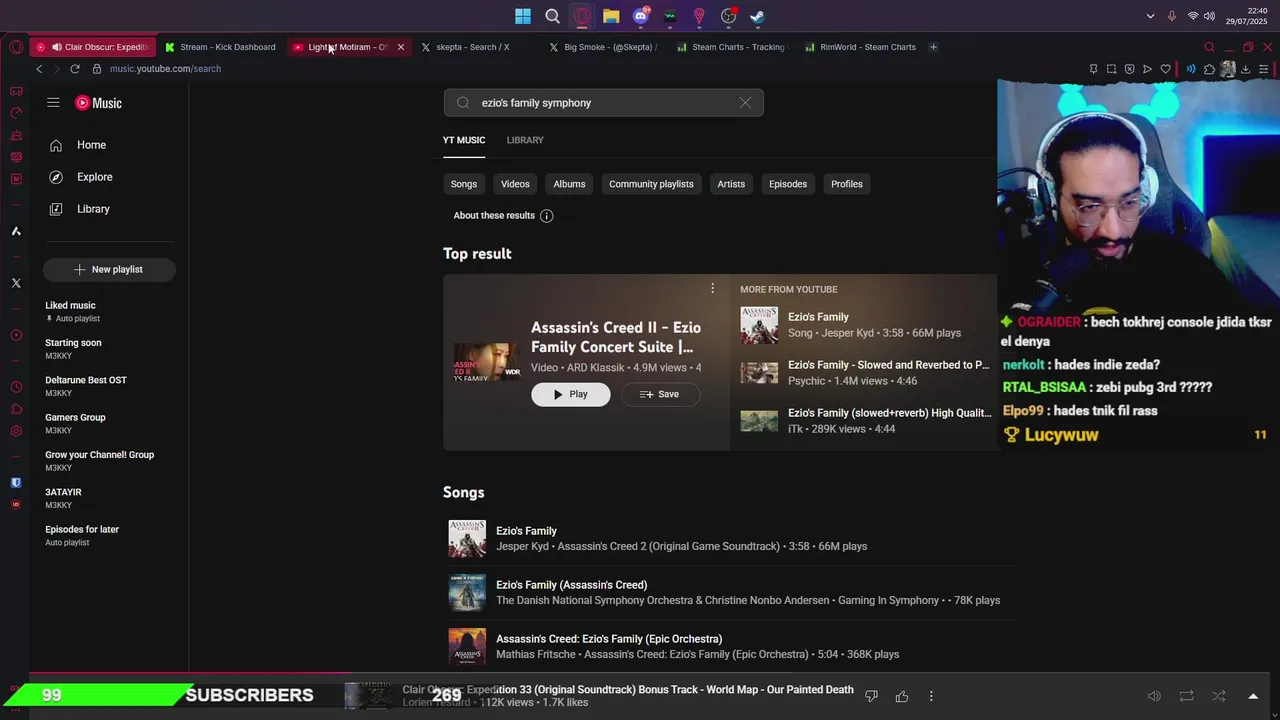Filter results by Songs chip

tap(463, 184)
